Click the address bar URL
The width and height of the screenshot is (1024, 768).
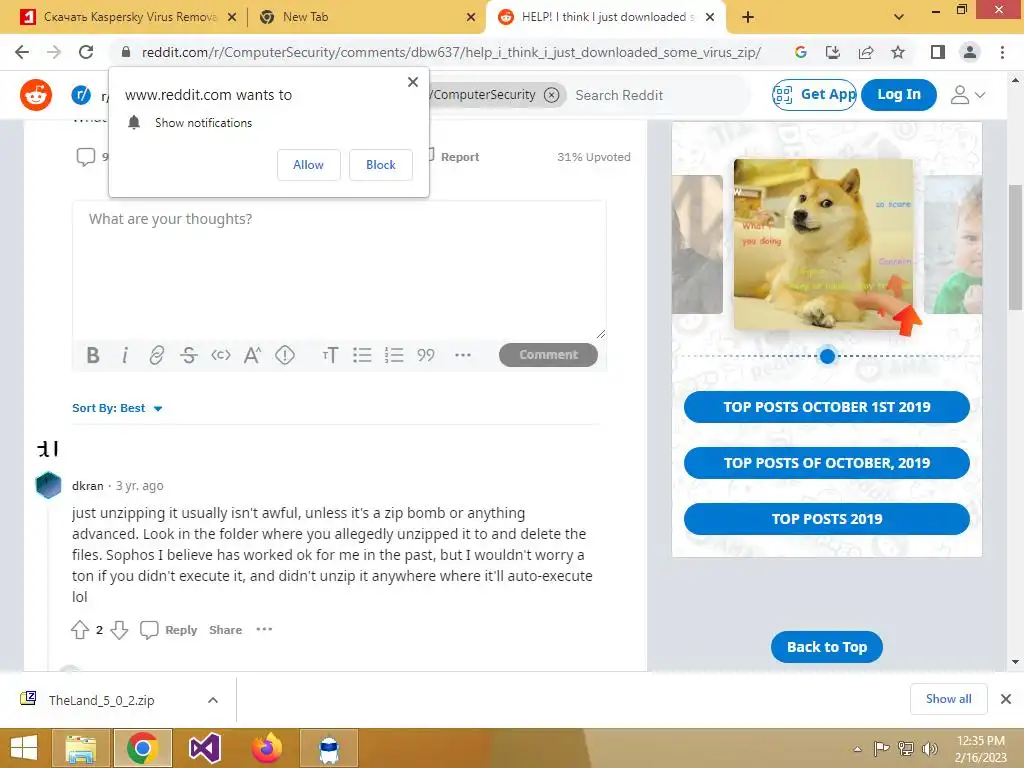pos(451,52)
